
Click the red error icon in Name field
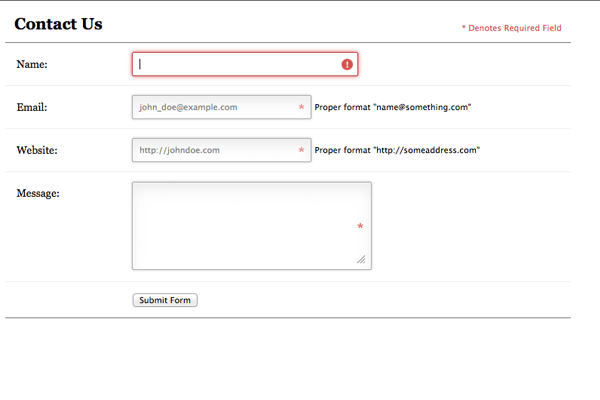coord(347,64)
